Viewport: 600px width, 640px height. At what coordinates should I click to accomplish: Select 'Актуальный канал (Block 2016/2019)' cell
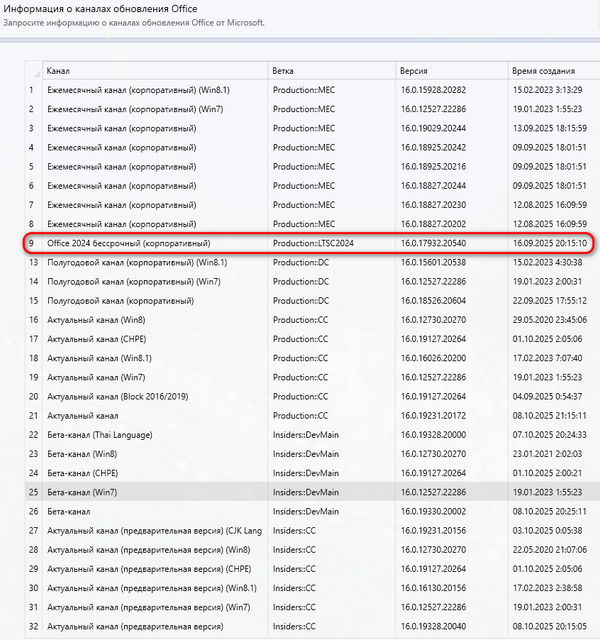(155, 396)
